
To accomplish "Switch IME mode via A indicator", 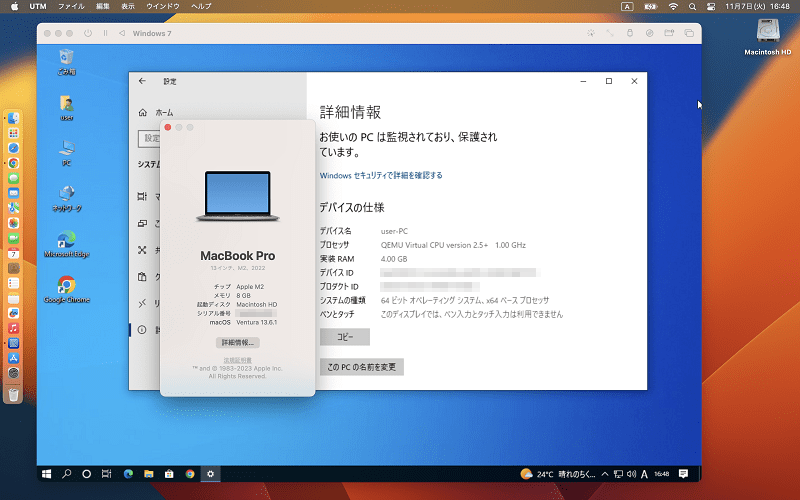I will pos(644,474).
